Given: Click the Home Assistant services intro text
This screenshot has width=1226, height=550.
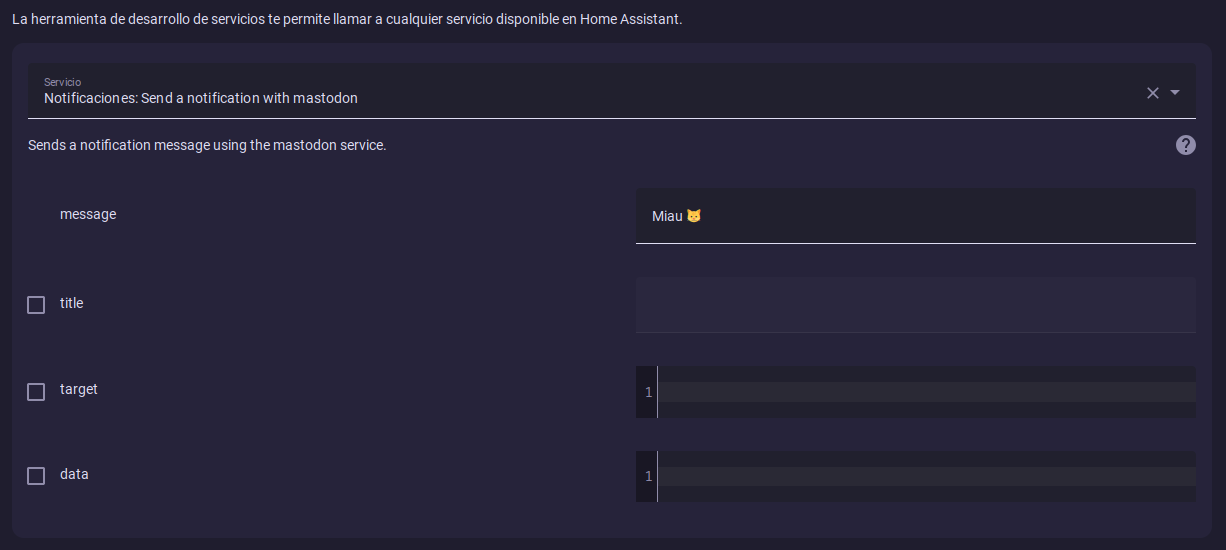Looking at the screenshot, I should click(347, 20).
